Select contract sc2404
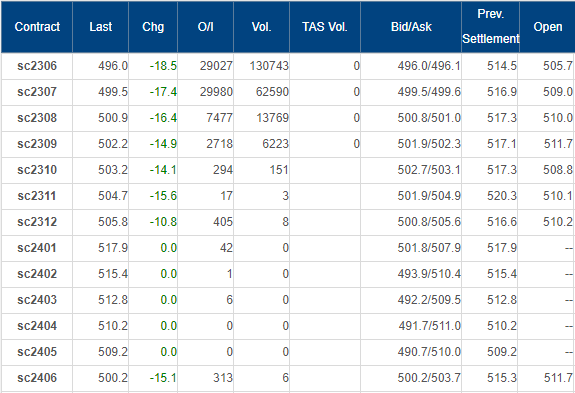Screen dimensions: 575x393 (x=37, y=326)
